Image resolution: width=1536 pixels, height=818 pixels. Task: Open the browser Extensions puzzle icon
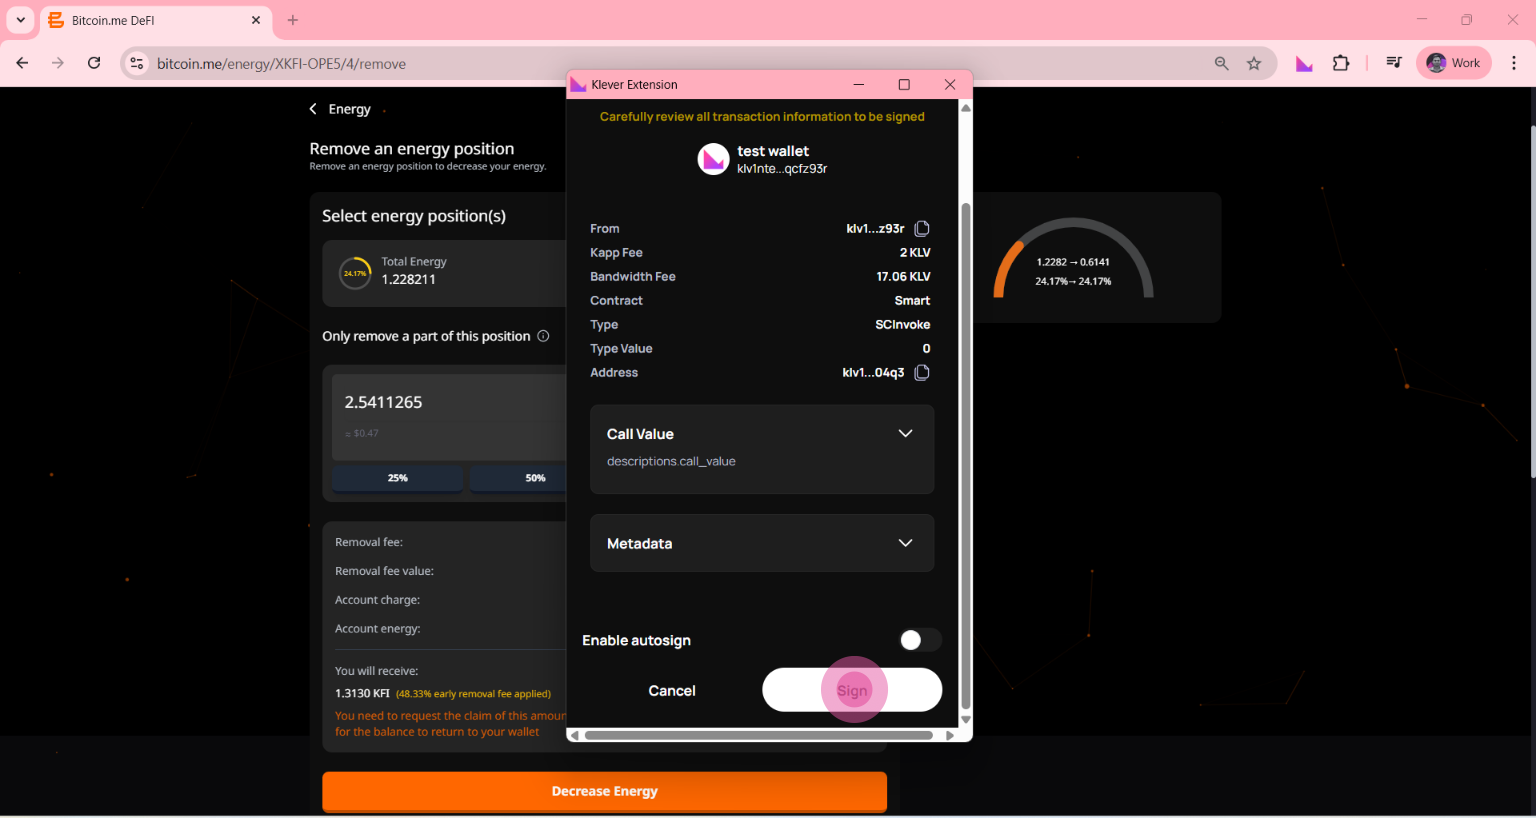(x=1341, y=64)
